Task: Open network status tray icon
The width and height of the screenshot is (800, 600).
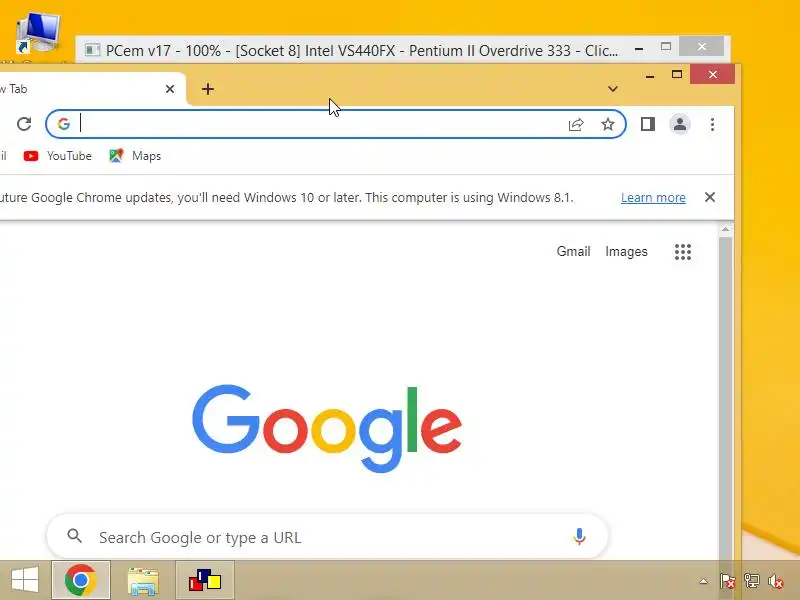Action: [x=752, y=581]
